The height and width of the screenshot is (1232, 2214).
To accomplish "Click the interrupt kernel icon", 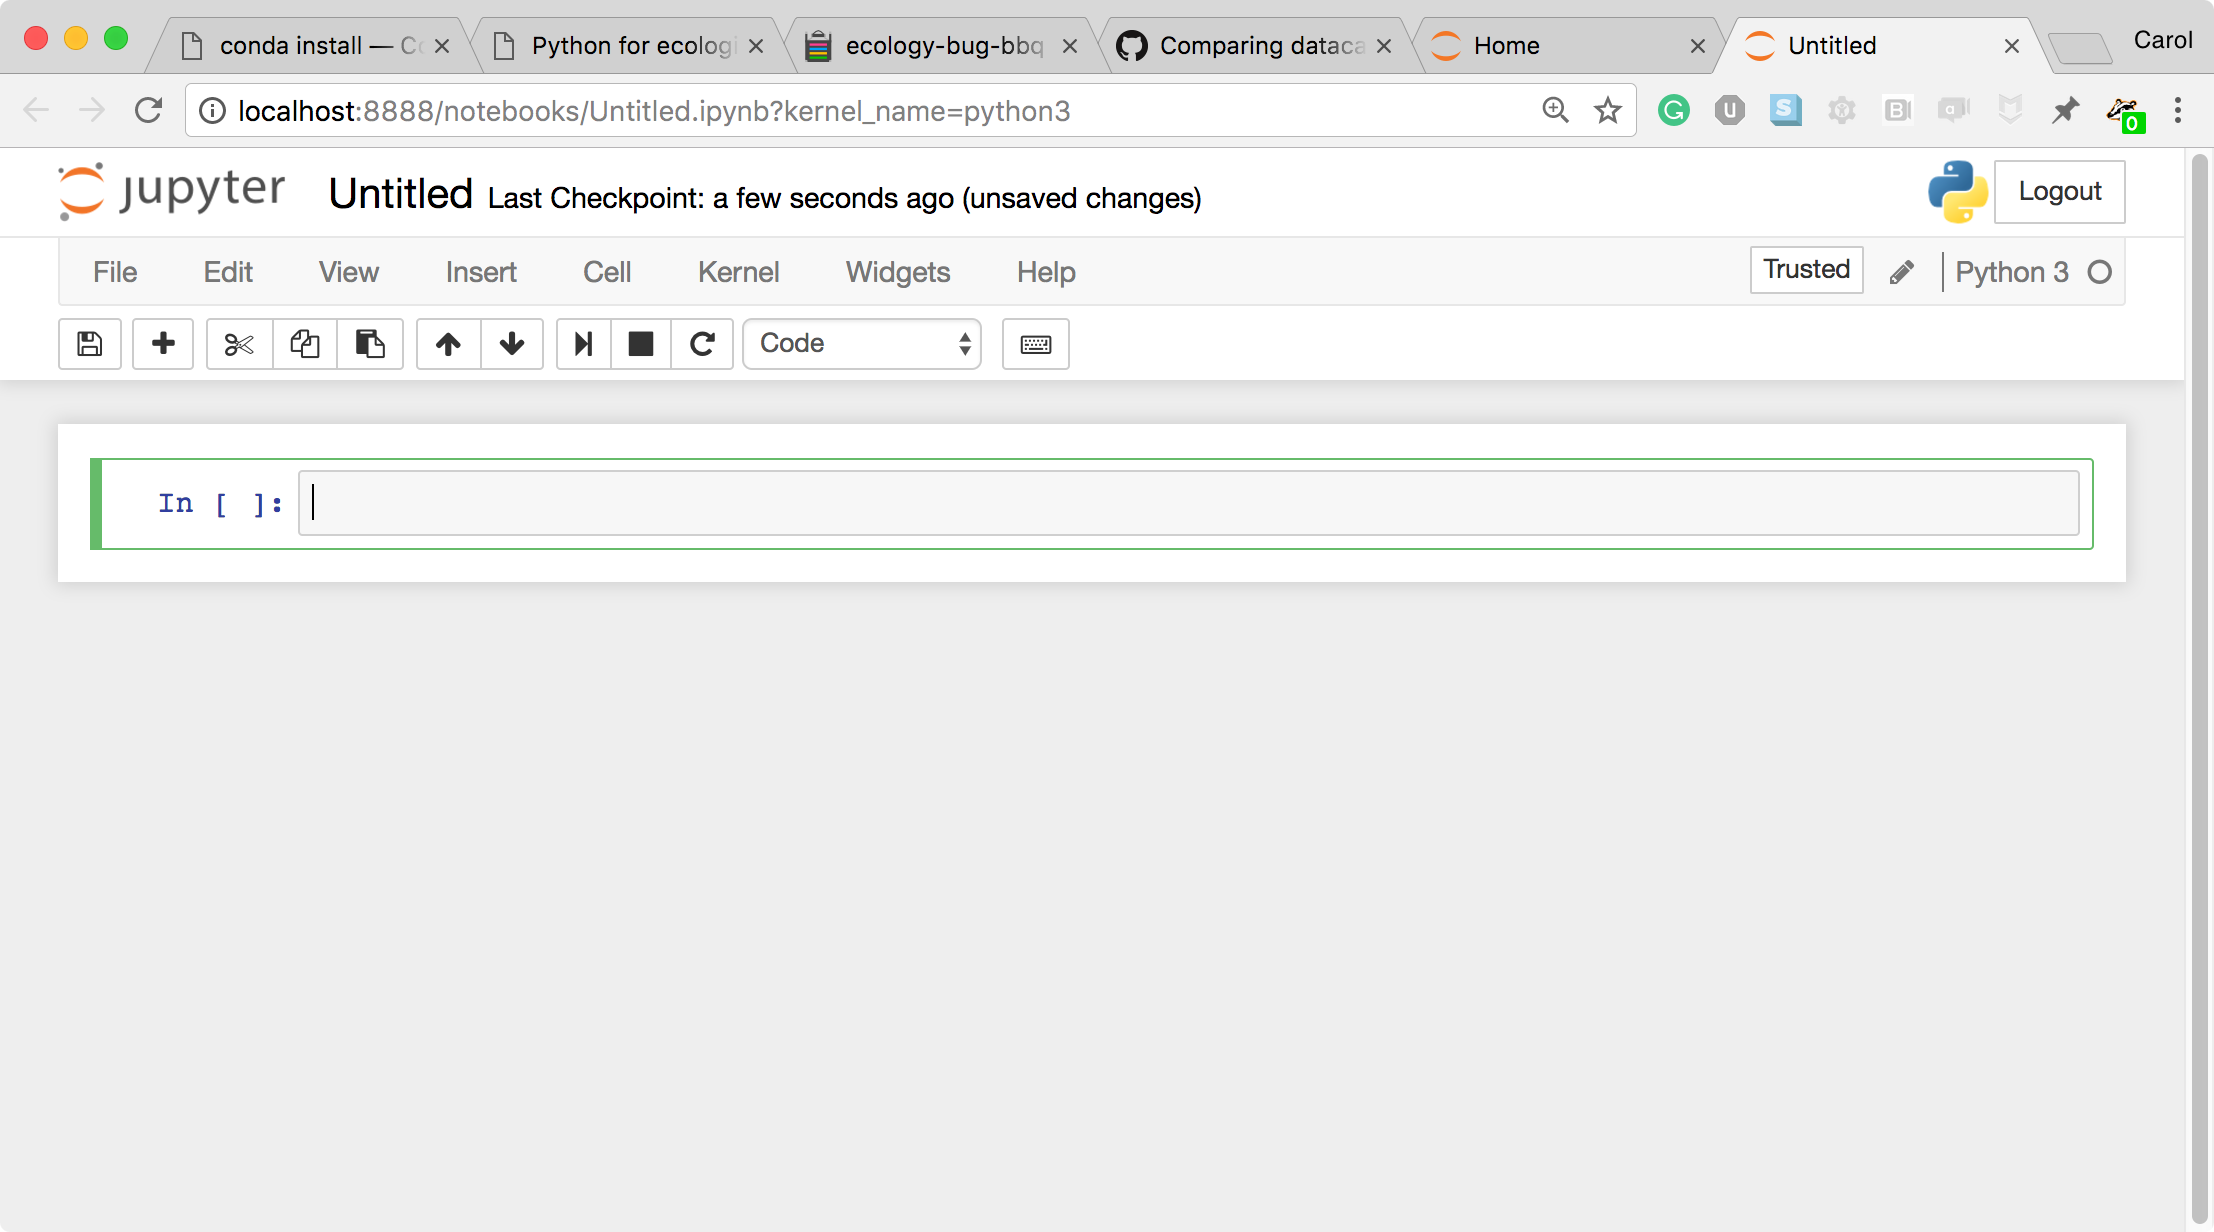I will point(638,343).
